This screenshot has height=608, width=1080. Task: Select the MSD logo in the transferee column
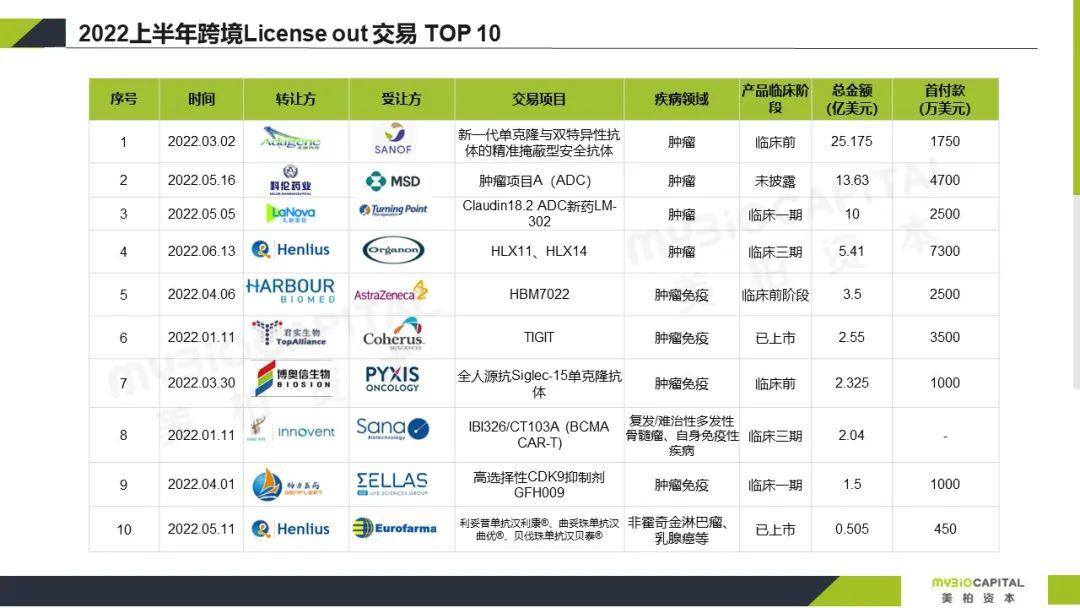pyautogui.click(x=393, y=181)
